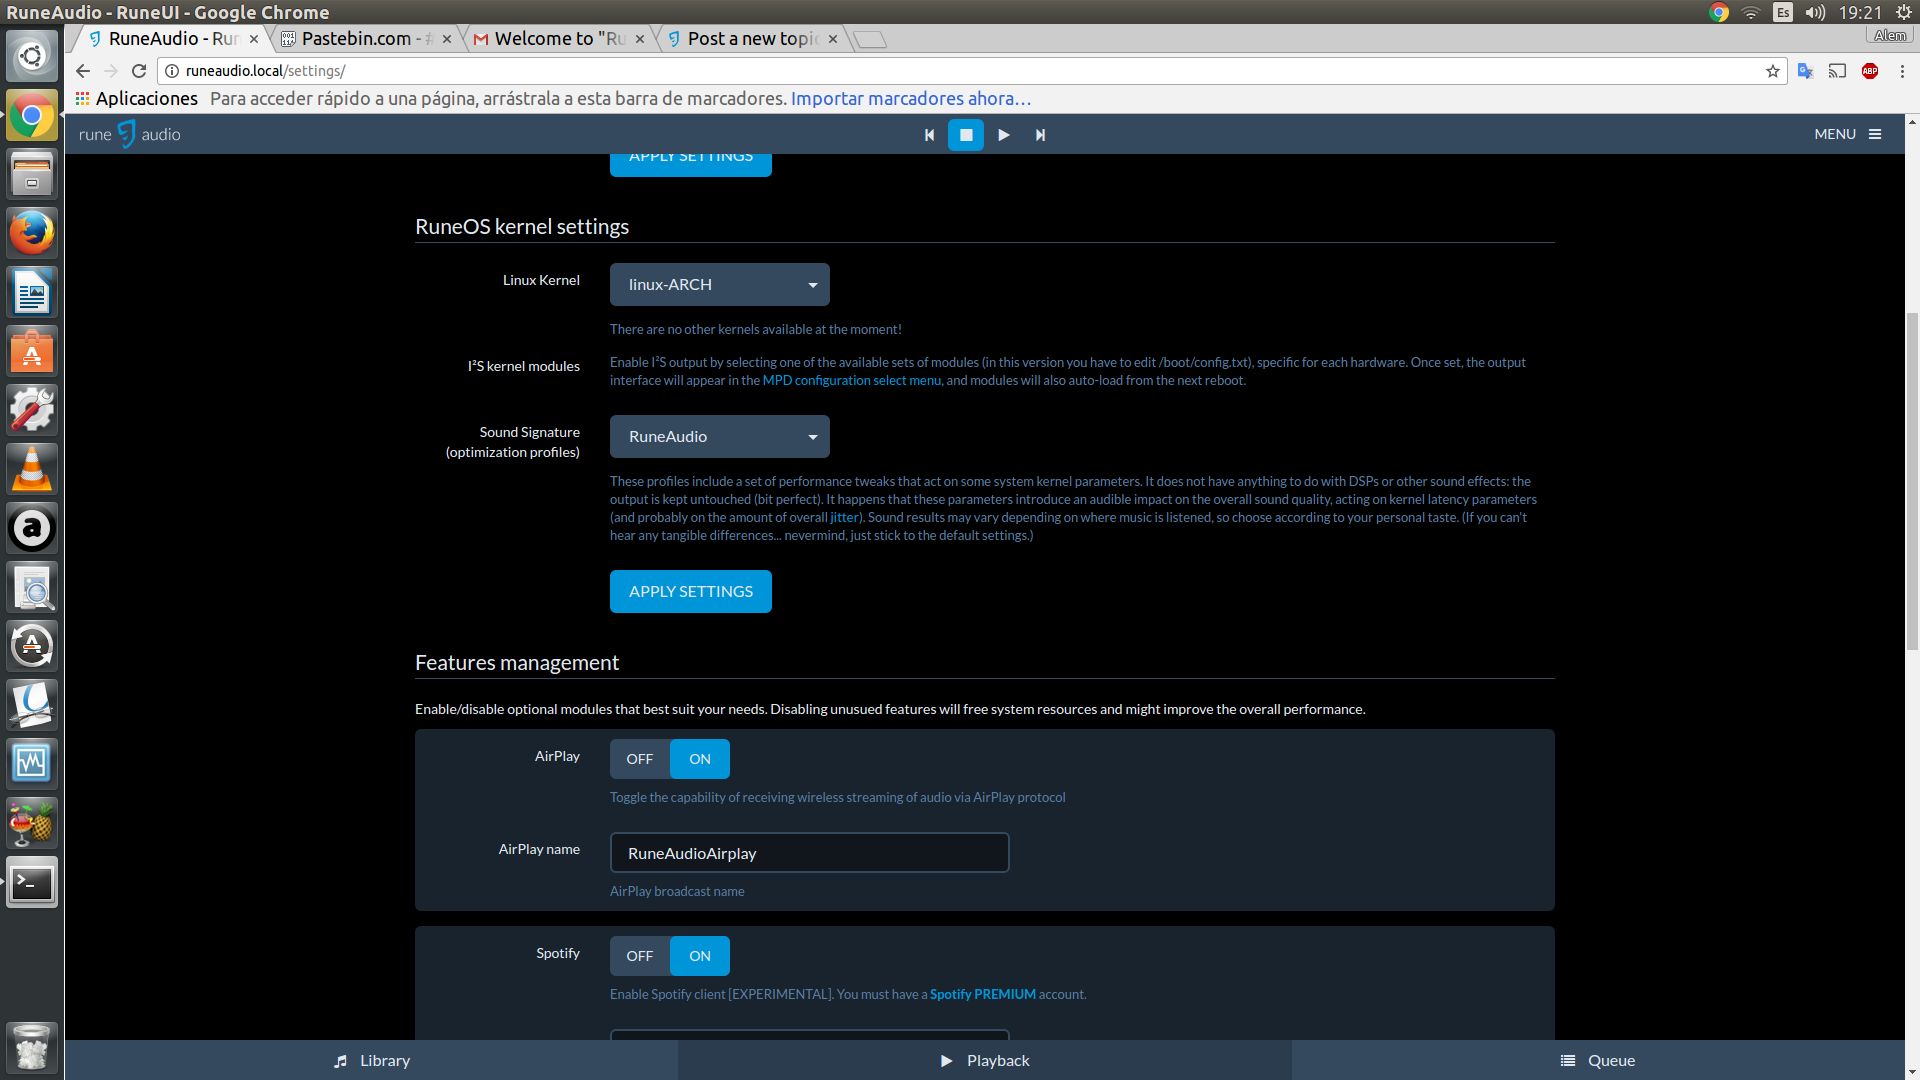Open the Files manager from launcher
Image resolution: width=1920 pixels, height=1080 pixels.
(x=32, y=175)
